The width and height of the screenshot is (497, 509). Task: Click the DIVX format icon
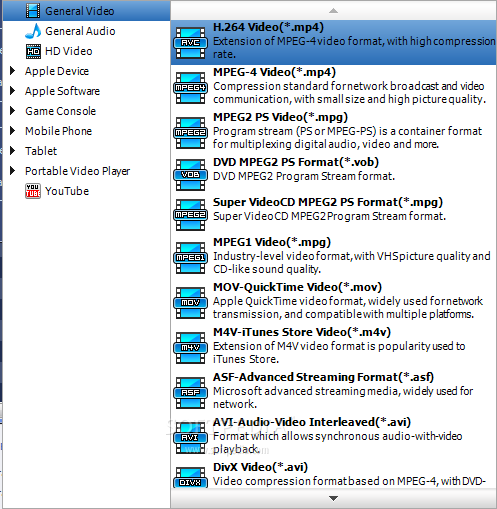point(190,478)
